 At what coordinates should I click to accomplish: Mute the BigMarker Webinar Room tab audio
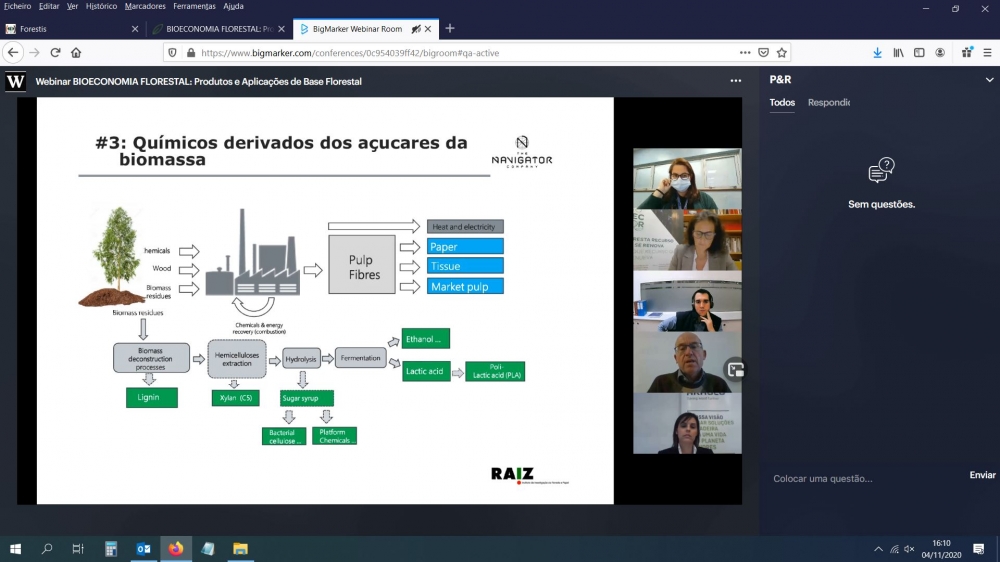pos(416,29)
